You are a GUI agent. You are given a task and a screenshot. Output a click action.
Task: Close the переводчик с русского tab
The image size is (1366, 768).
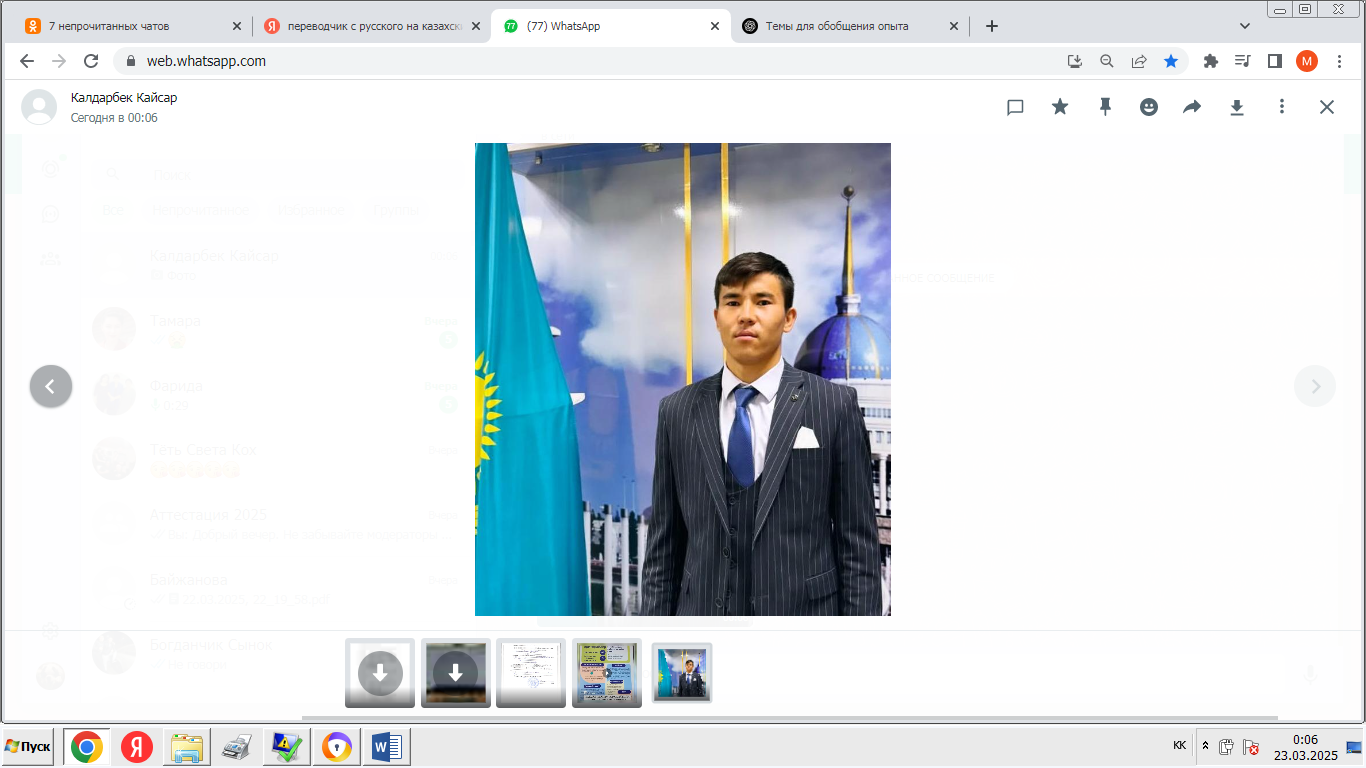[476, 26]
